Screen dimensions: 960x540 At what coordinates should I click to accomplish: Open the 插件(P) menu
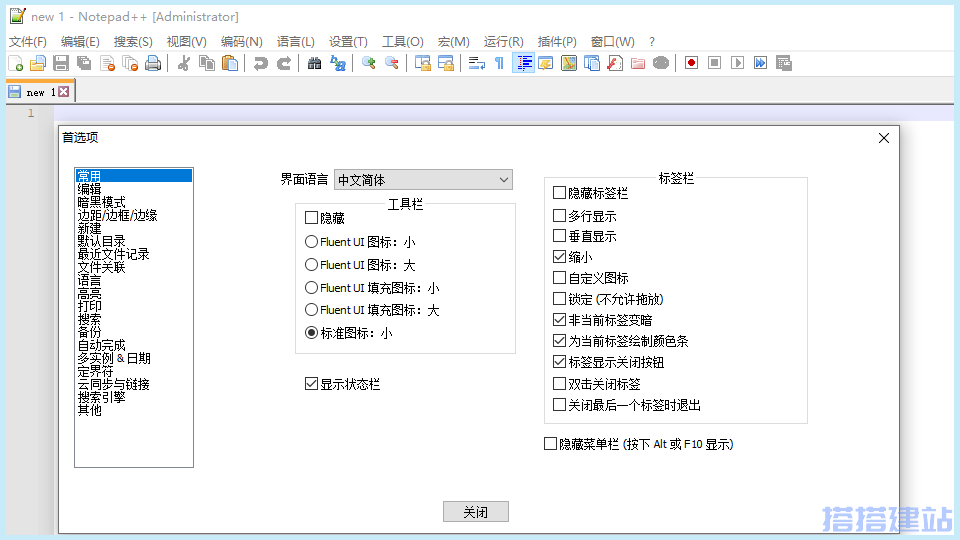tap(557, 42)
